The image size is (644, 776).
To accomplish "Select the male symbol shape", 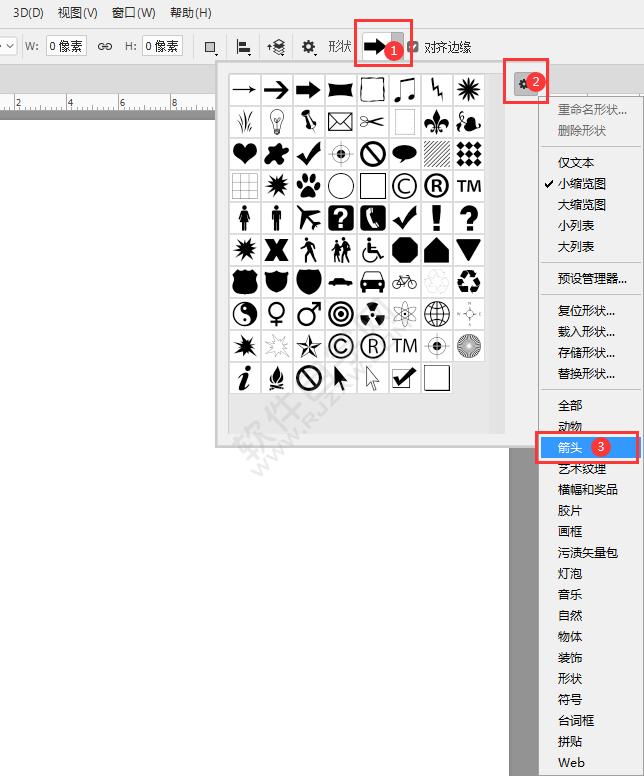I will pyautogui.click(x=308, y=314).
